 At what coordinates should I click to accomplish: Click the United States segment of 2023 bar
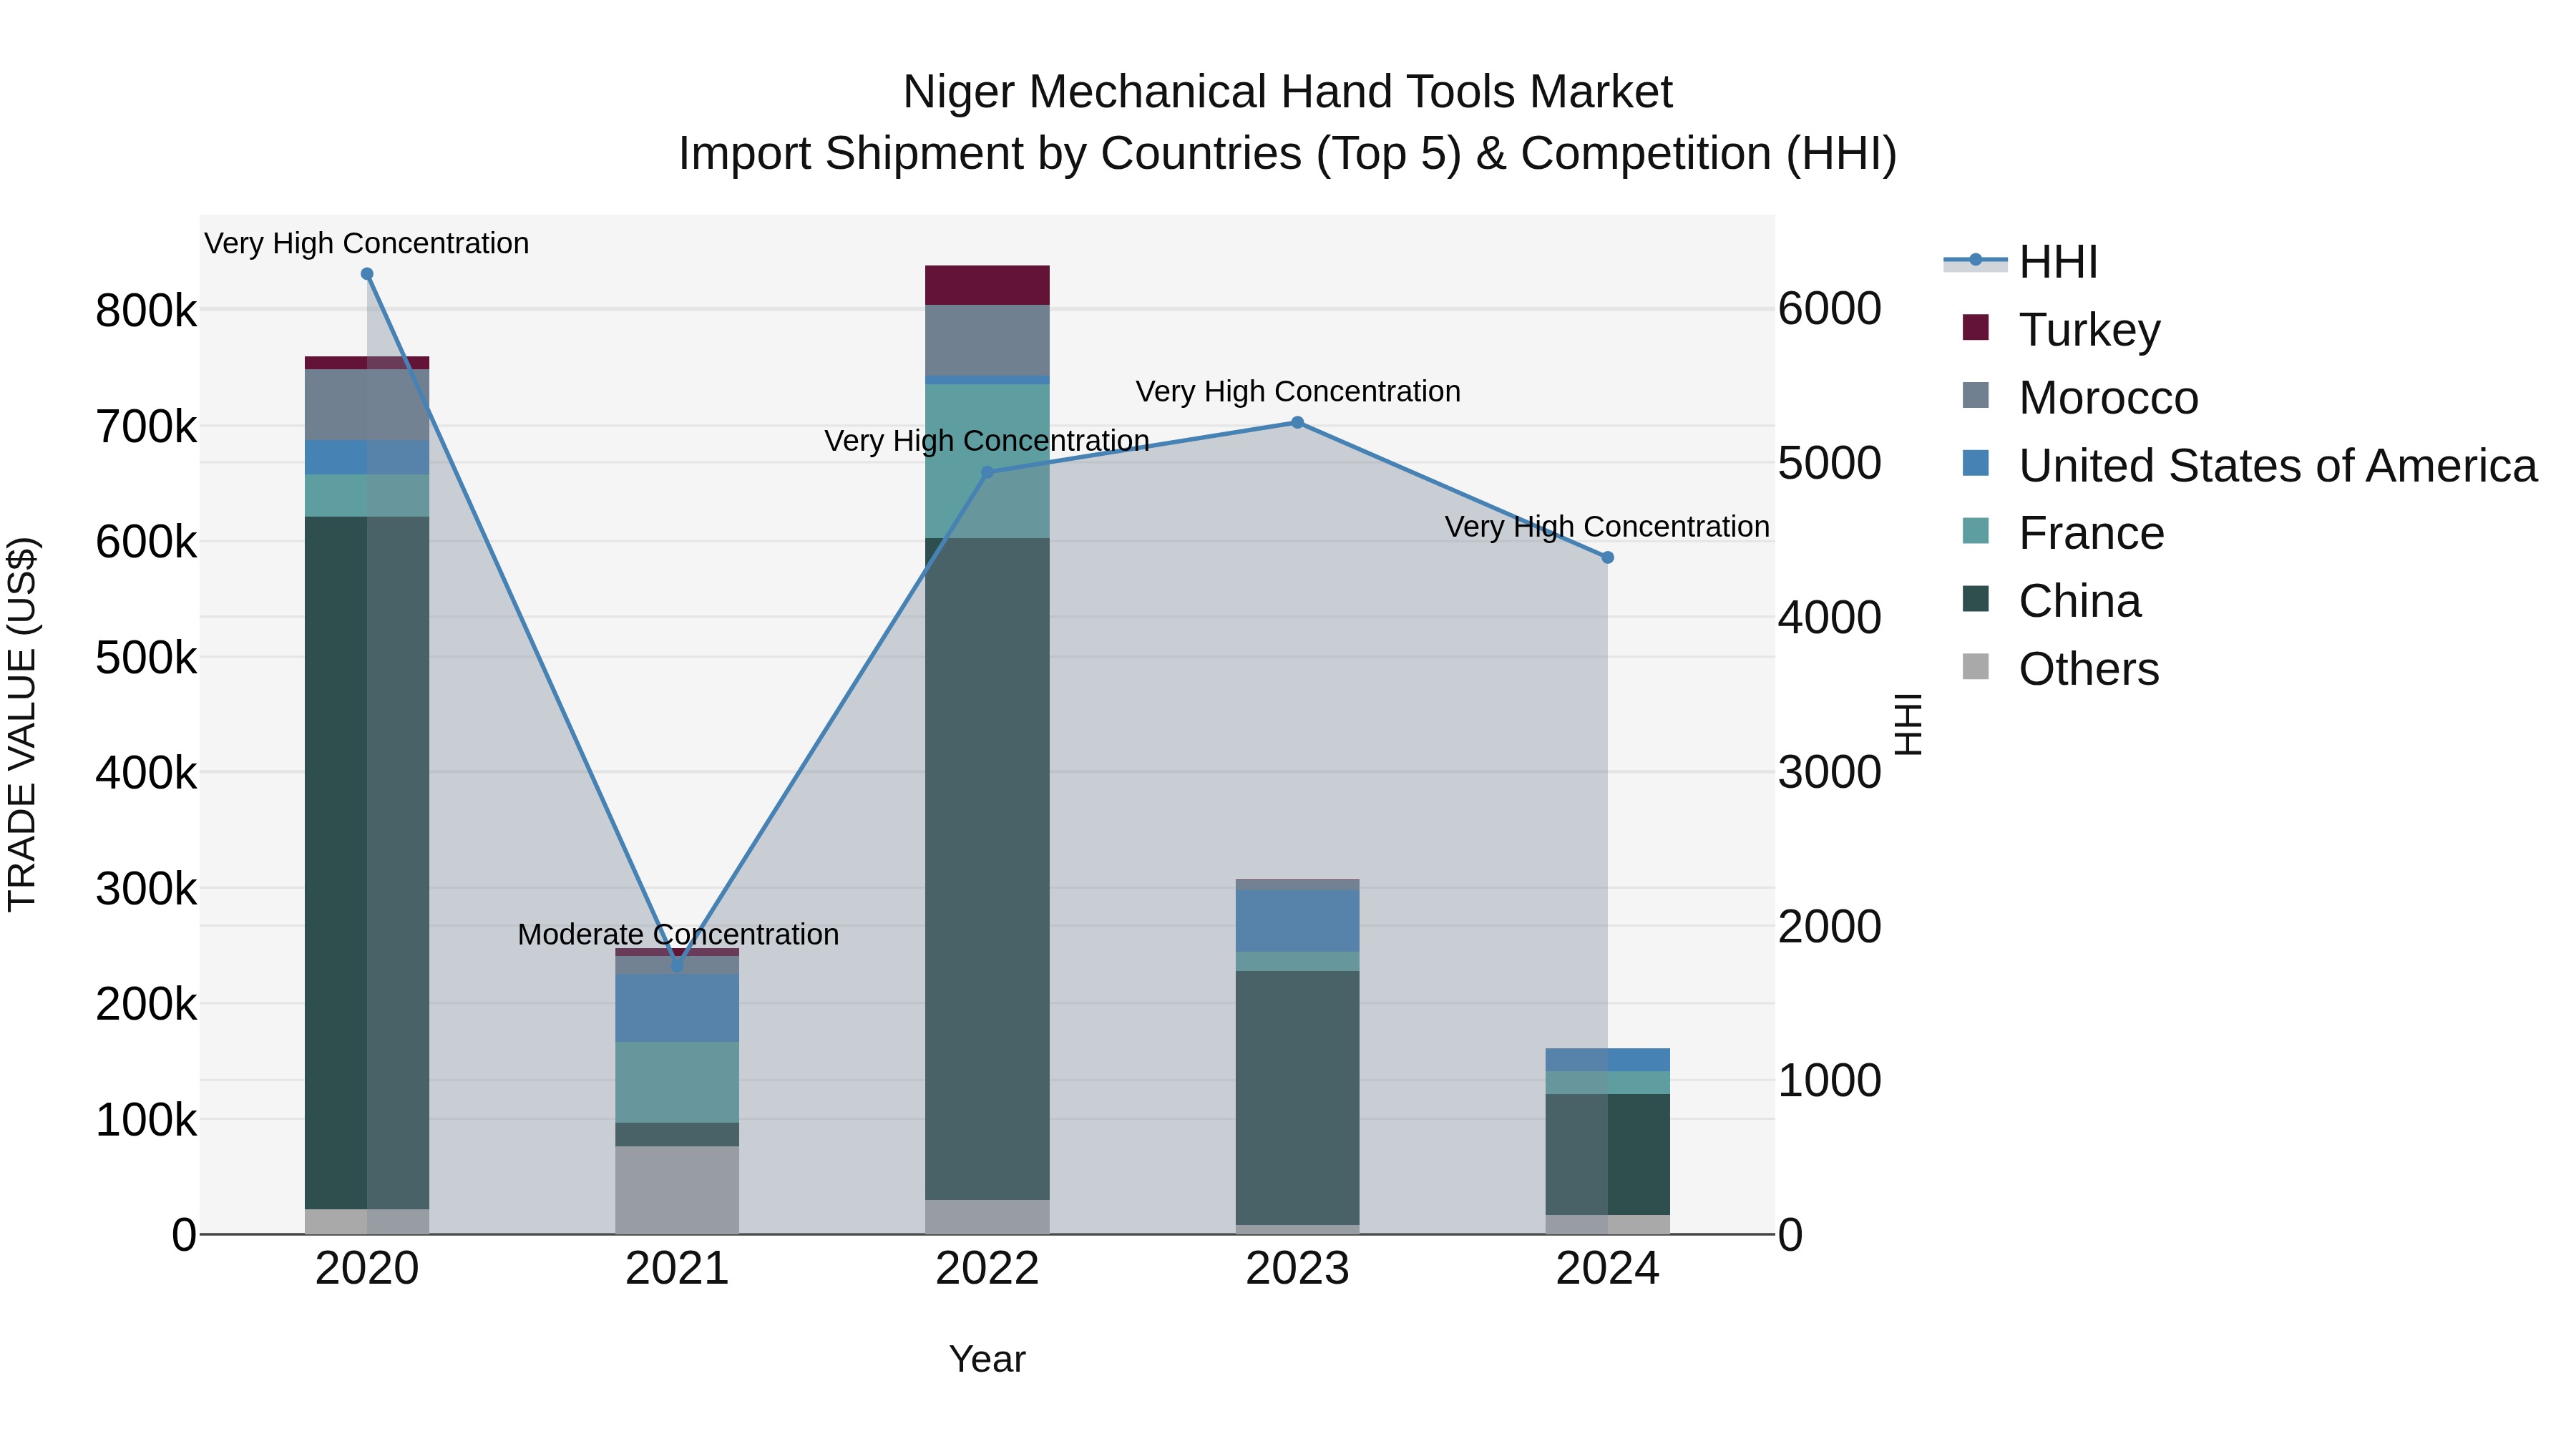point(1298,921)
